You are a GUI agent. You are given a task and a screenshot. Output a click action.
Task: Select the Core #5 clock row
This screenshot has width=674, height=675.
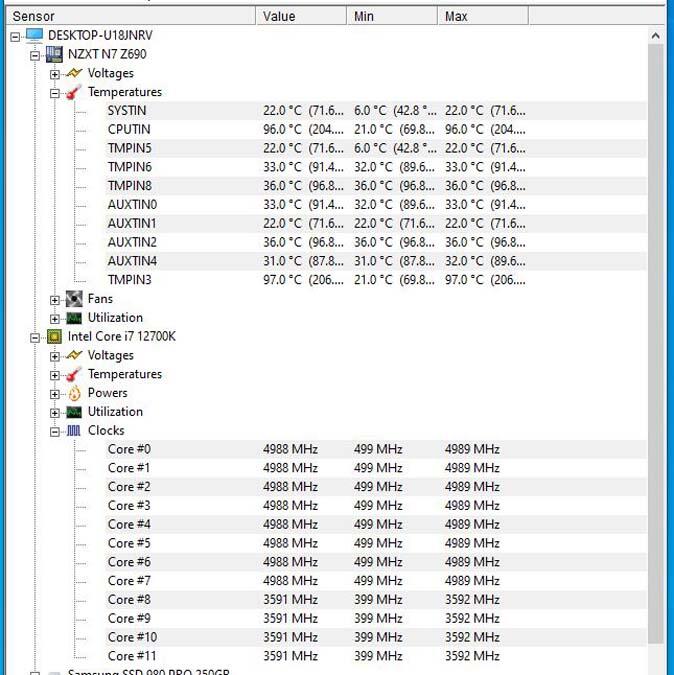click(x=376, y=543)
